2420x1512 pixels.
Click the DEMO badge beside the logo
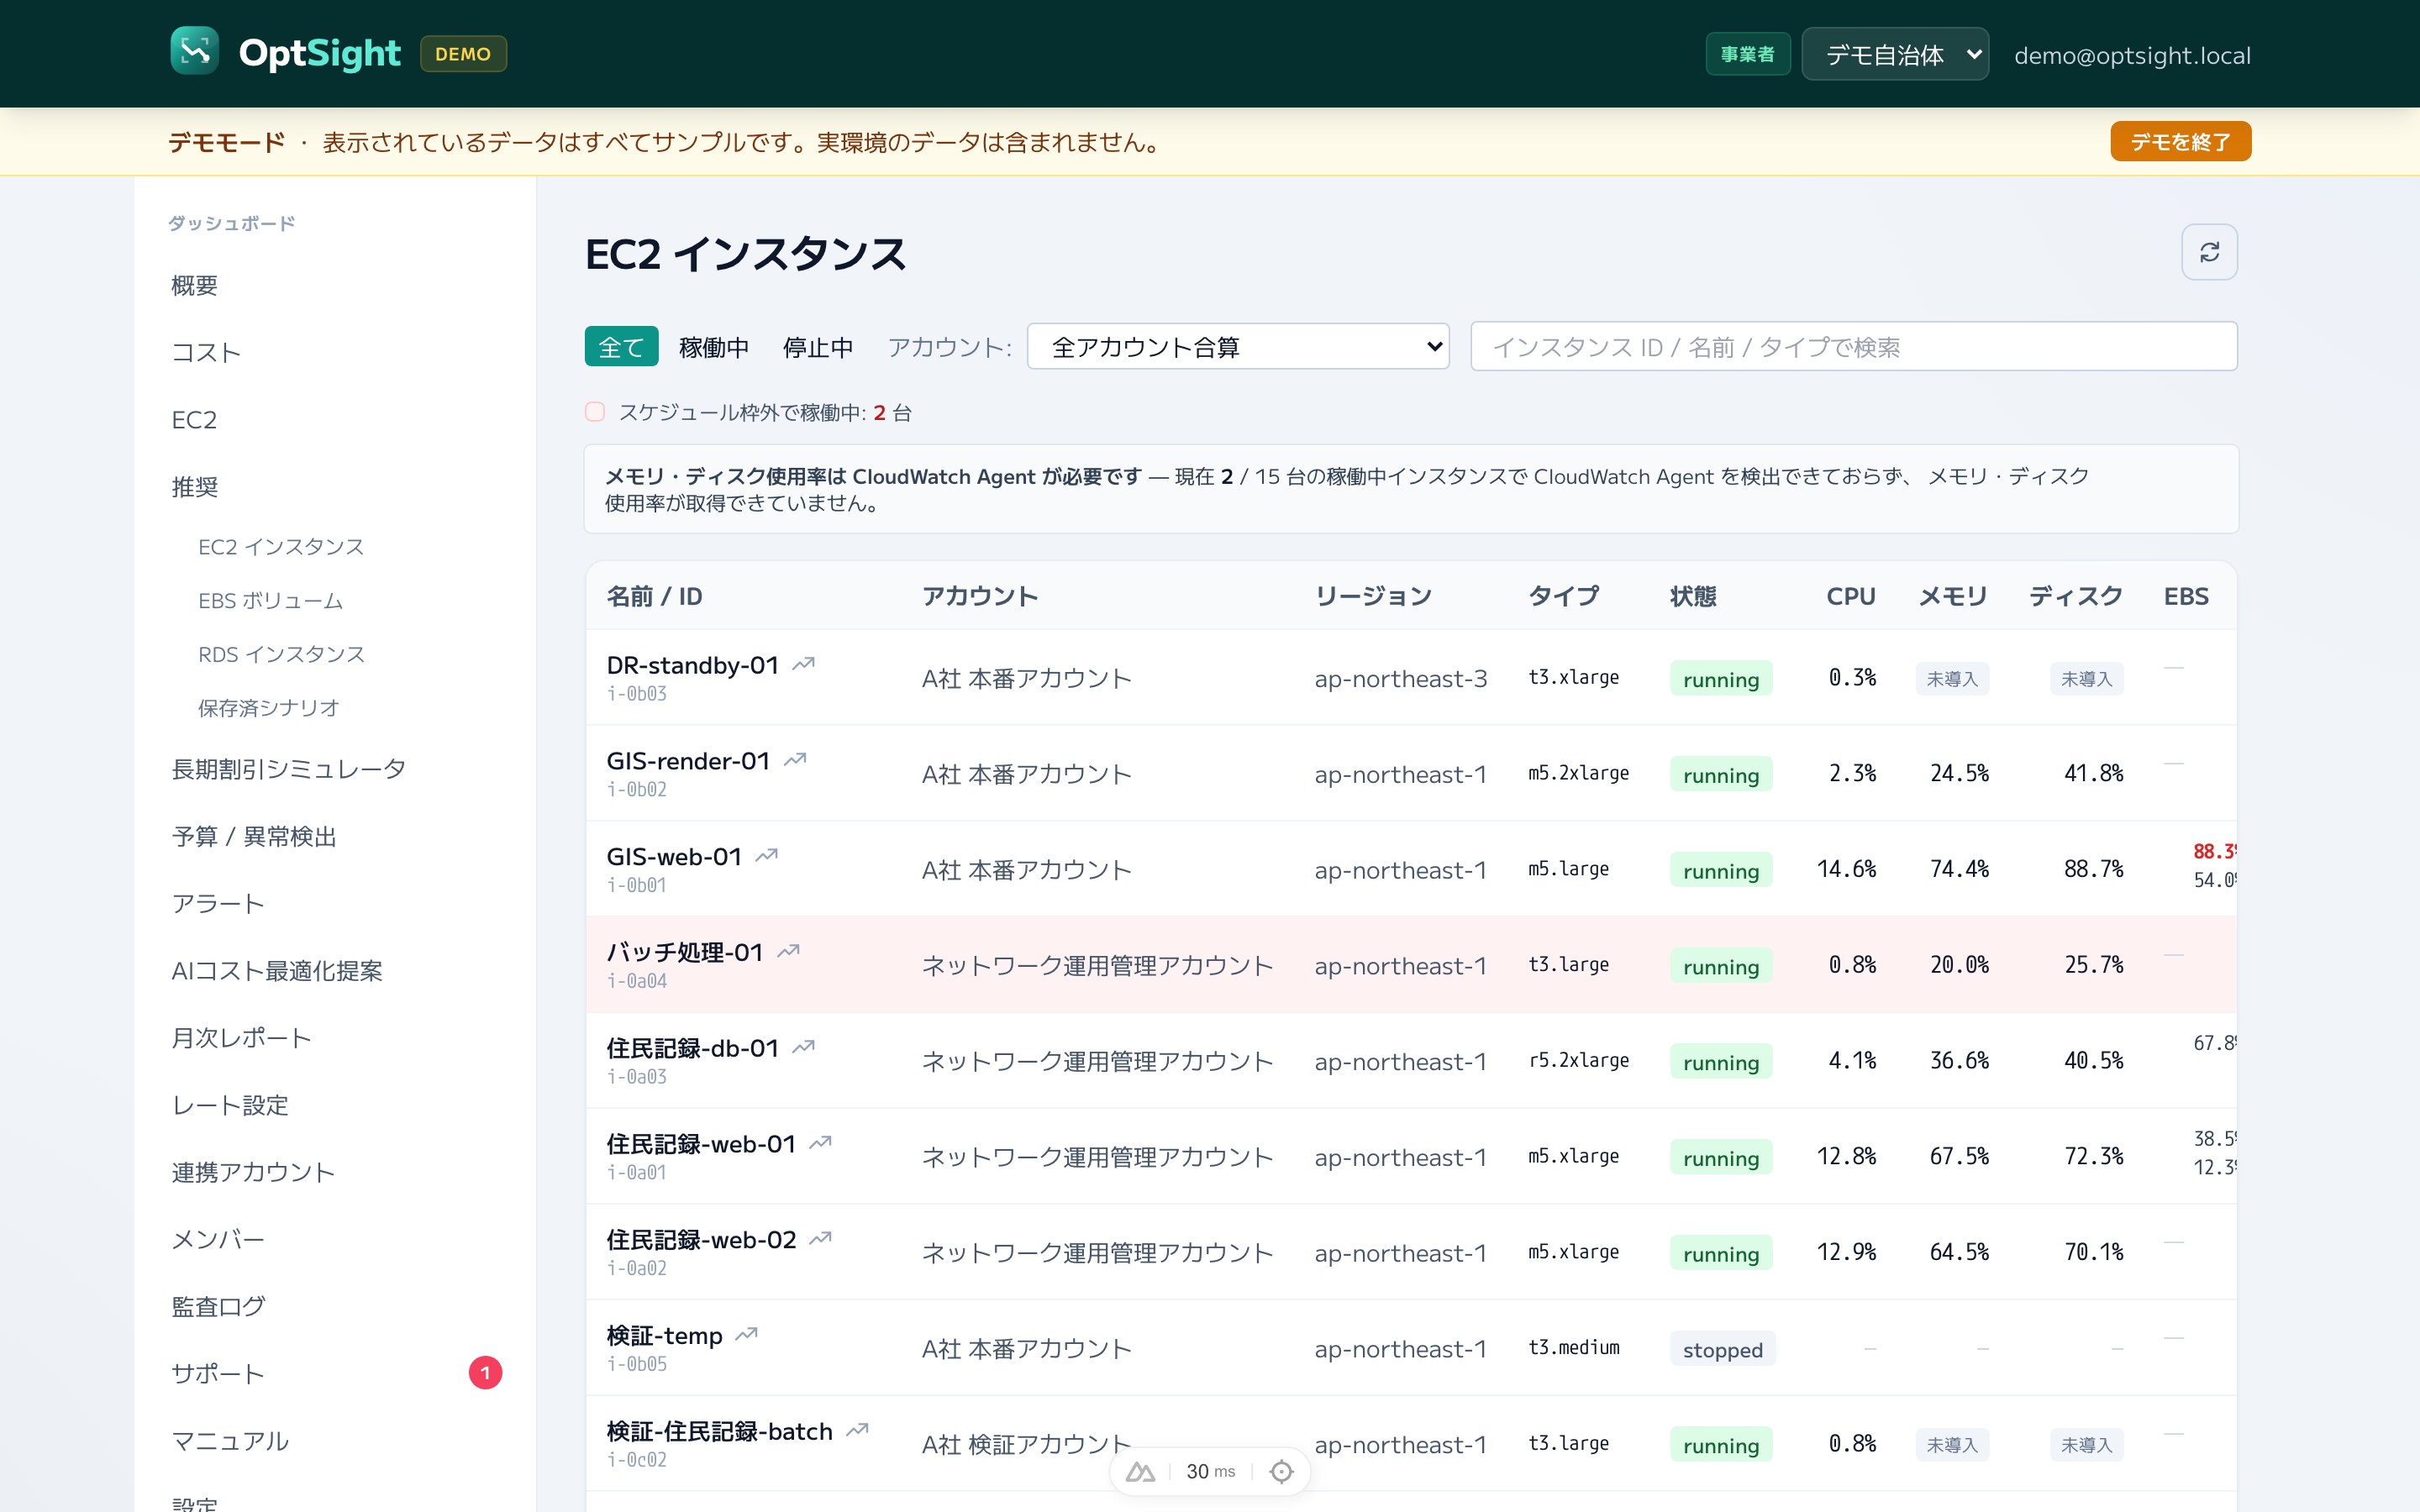coord(463,54)
